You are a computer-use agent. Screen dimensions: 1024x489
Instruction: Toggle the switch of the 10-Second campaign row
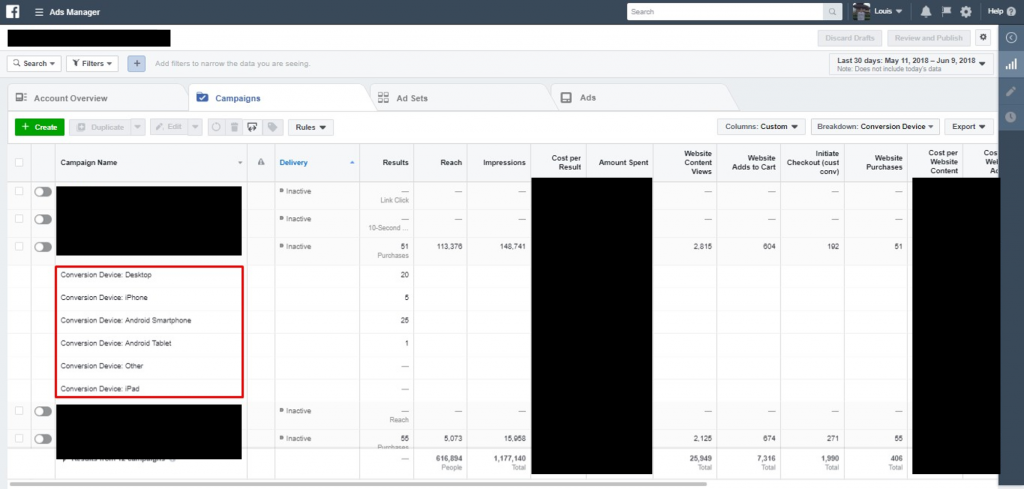pyautogui.click(x=43, y=219)
